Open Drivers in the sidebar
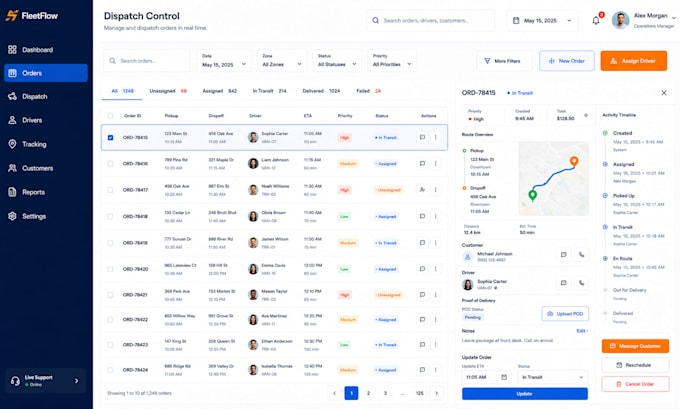 46,120
